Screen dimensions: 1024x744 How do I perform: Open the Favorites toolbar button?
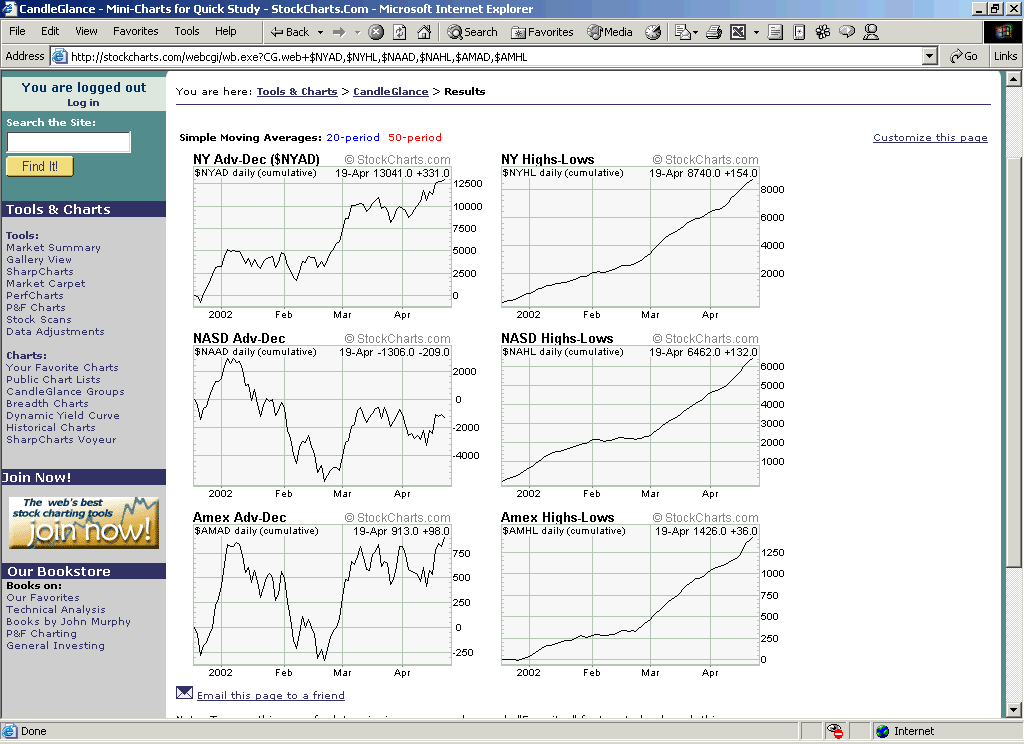[x=542, y=32]
